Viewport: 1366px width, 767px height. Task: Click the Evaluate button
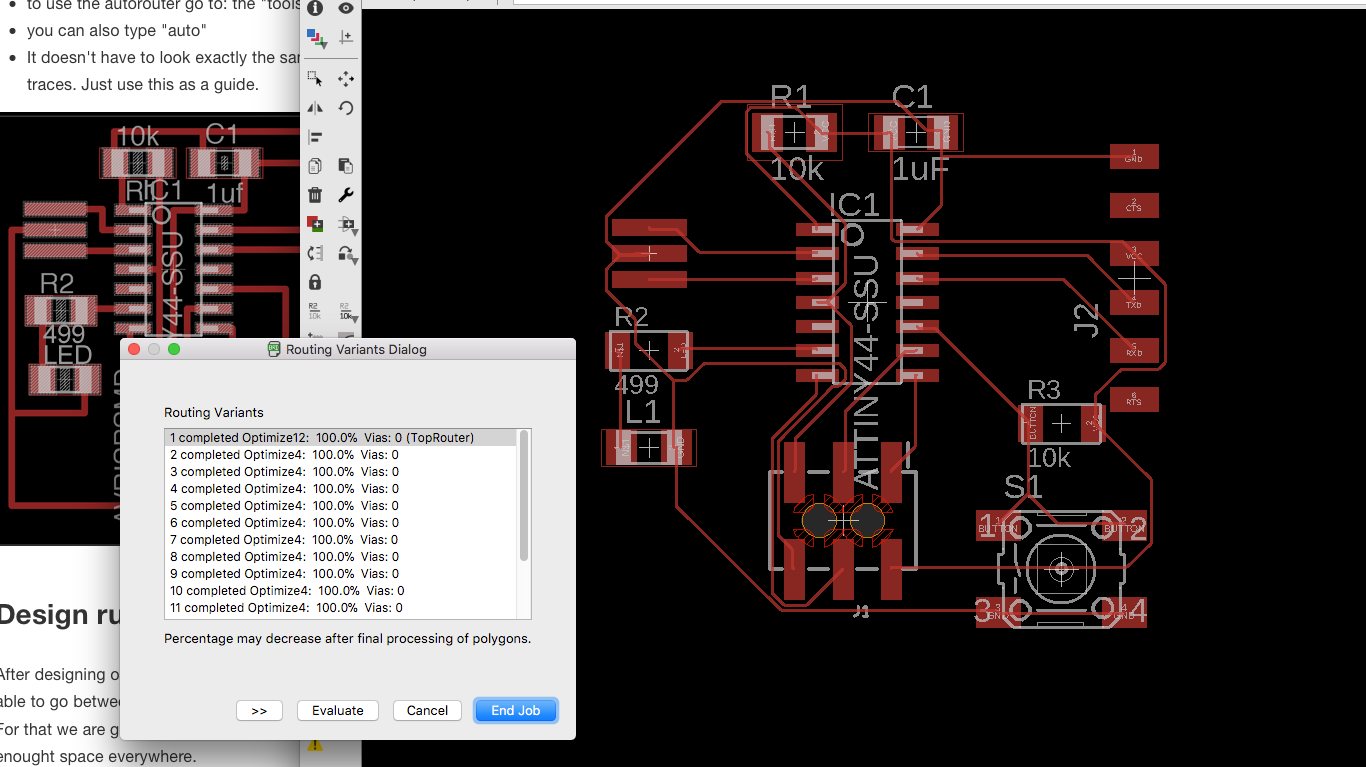[x=338, y=710]
